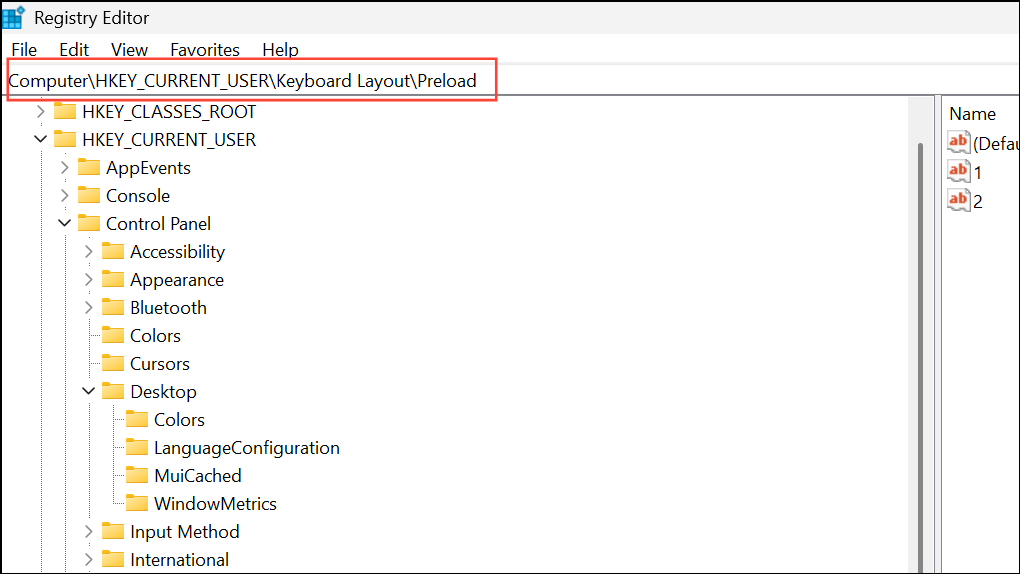Collapse the Desktop chevron
1020x574 pixels.
88,391
